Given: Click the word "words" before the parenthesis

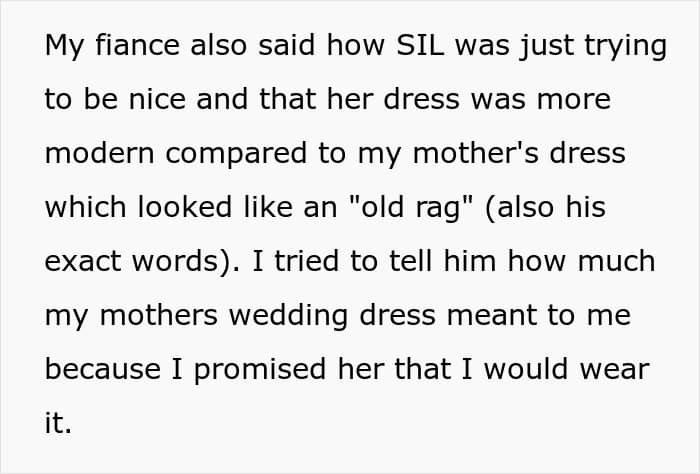Looking at the screenshot, I should coord(175,261).
